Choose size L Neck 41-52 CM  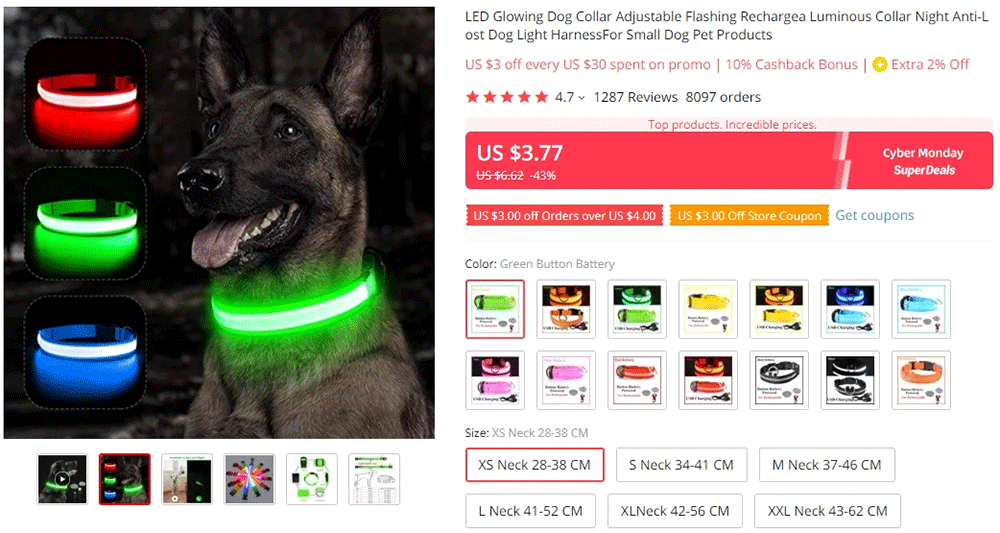click(531, 511)
